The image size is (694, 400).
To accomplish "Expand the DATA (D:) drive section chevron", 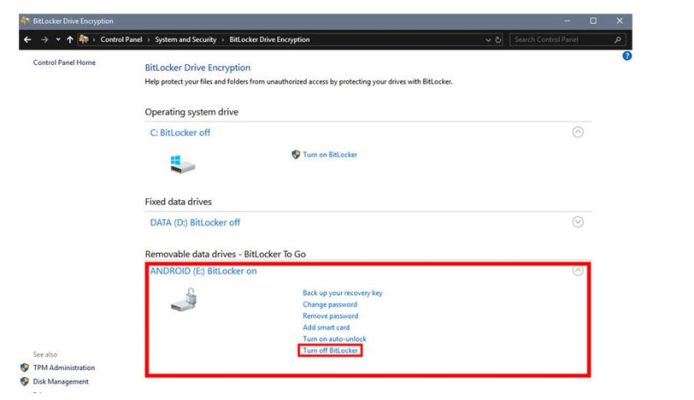I will (578, 222).
